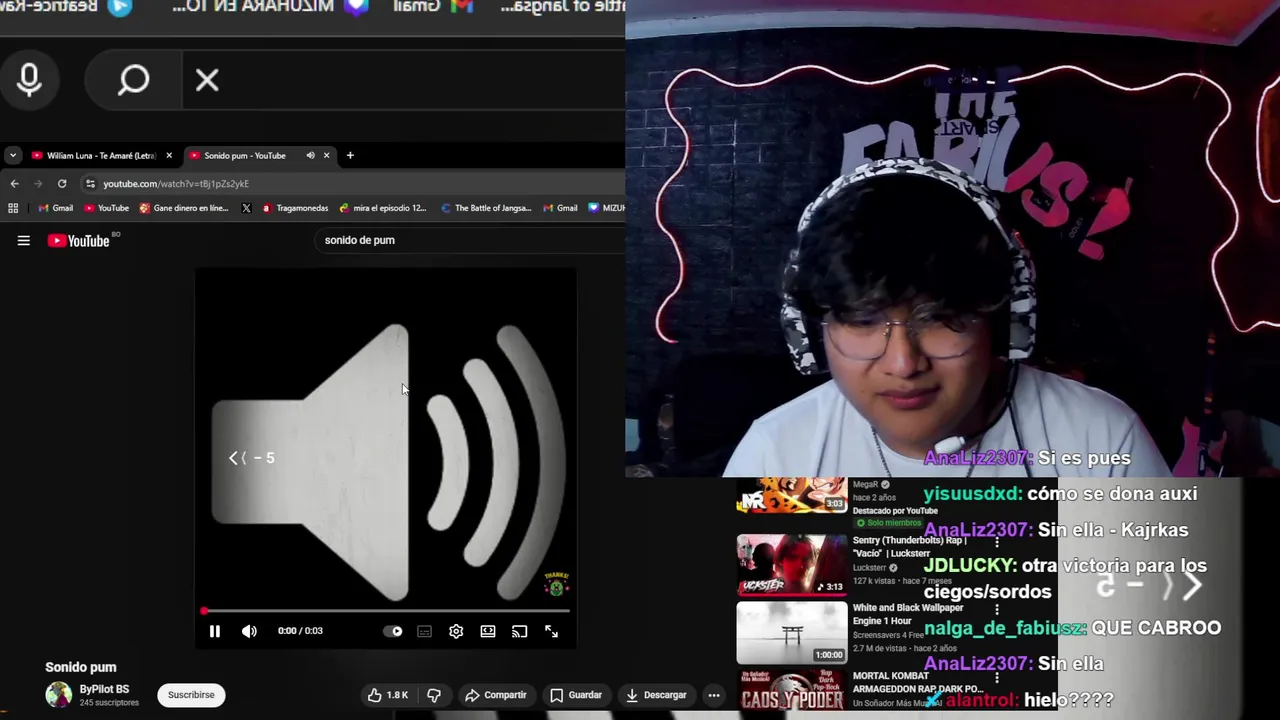Open the 'Sonido pum' video title text
The image size is (1280, 720).
(81, 667)
